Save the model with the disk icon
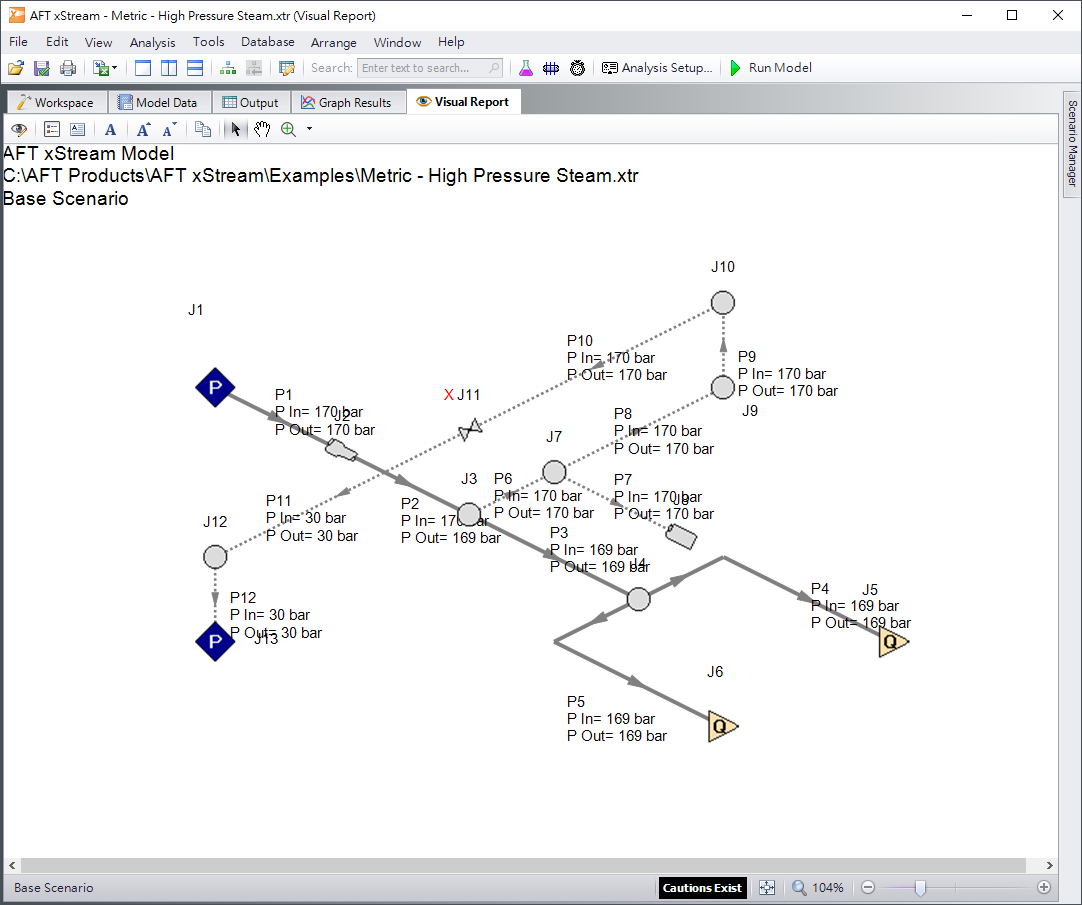 click(42, 68)
